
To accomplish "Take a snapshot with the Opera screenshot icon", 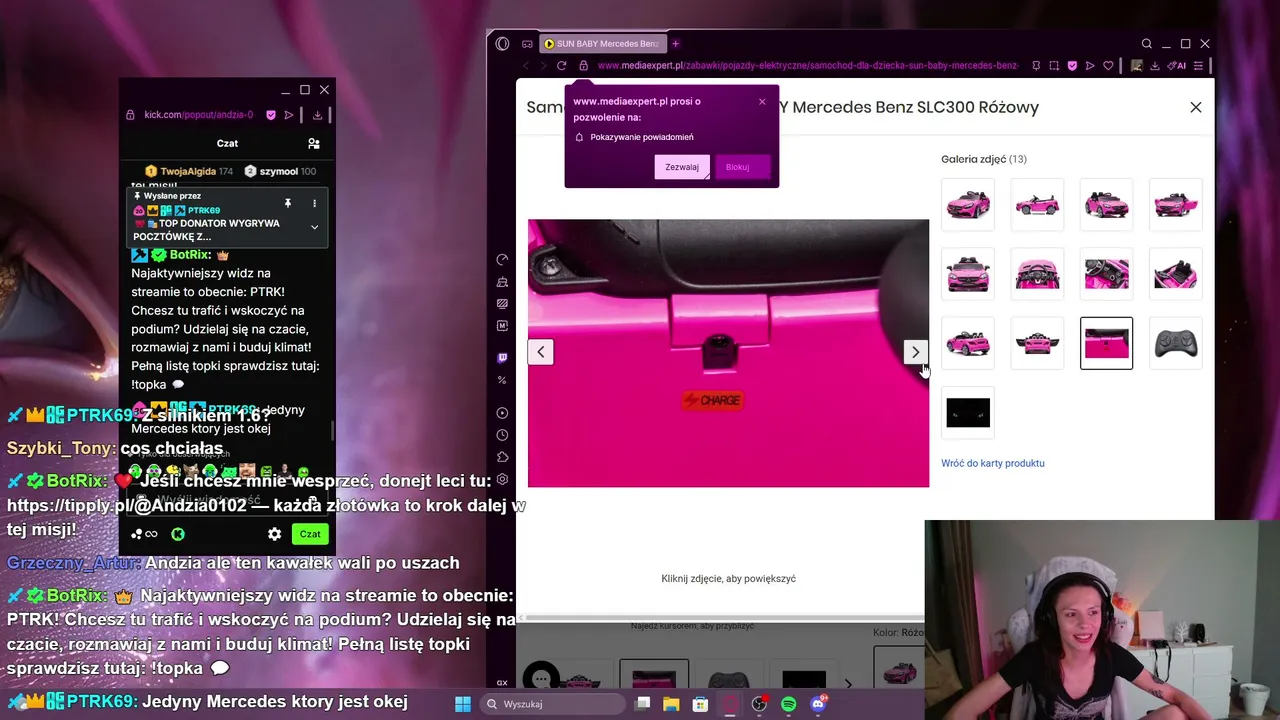I will coord(1054,66).
